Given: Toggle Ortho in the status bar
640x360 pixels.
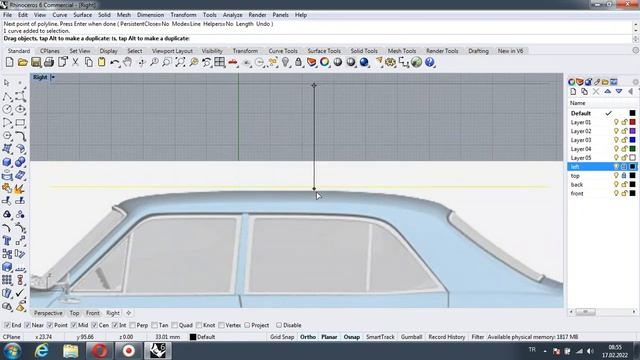Looking at the screenshot, I should click(308, 337).
